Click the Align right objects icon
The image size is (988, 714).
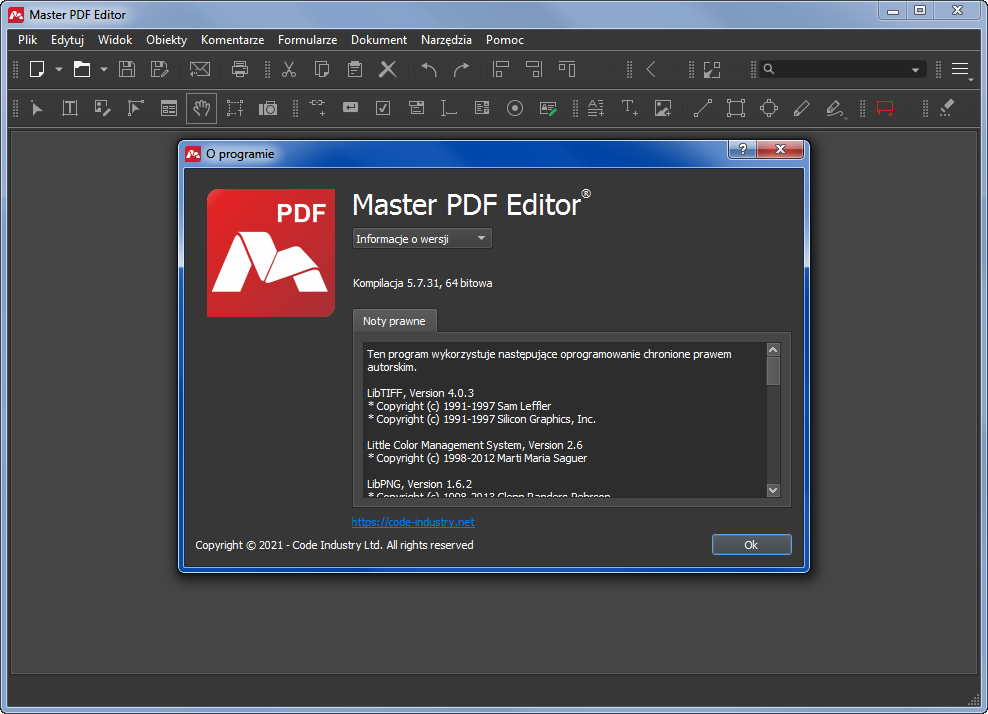534,69
